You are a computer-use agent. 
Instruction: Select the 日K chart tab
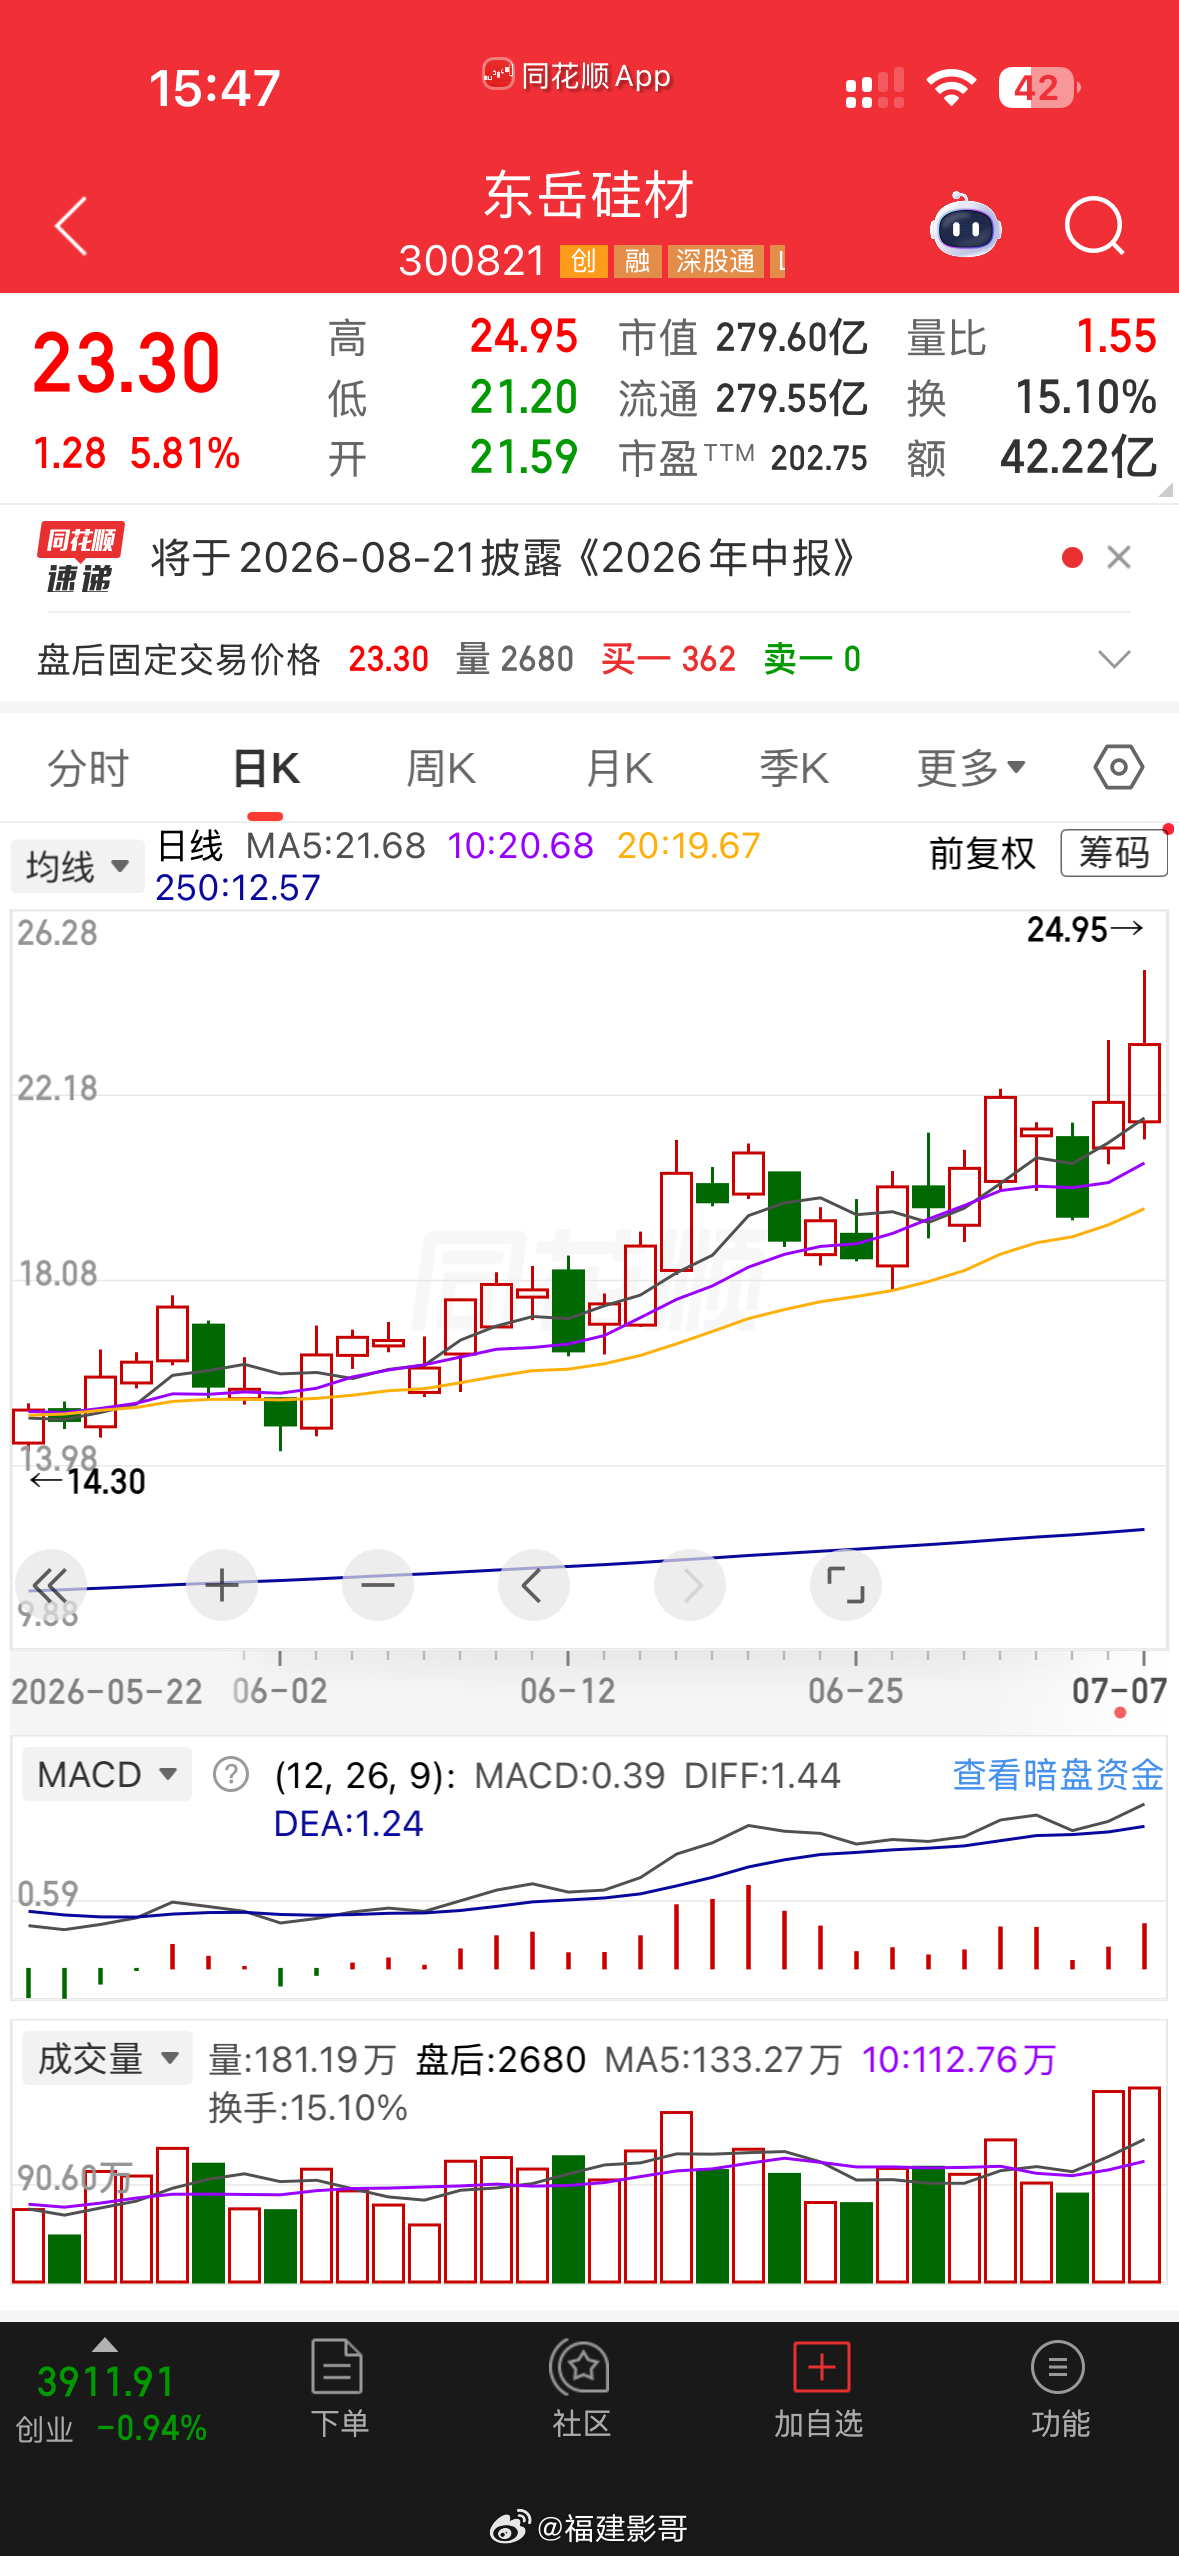266,769
